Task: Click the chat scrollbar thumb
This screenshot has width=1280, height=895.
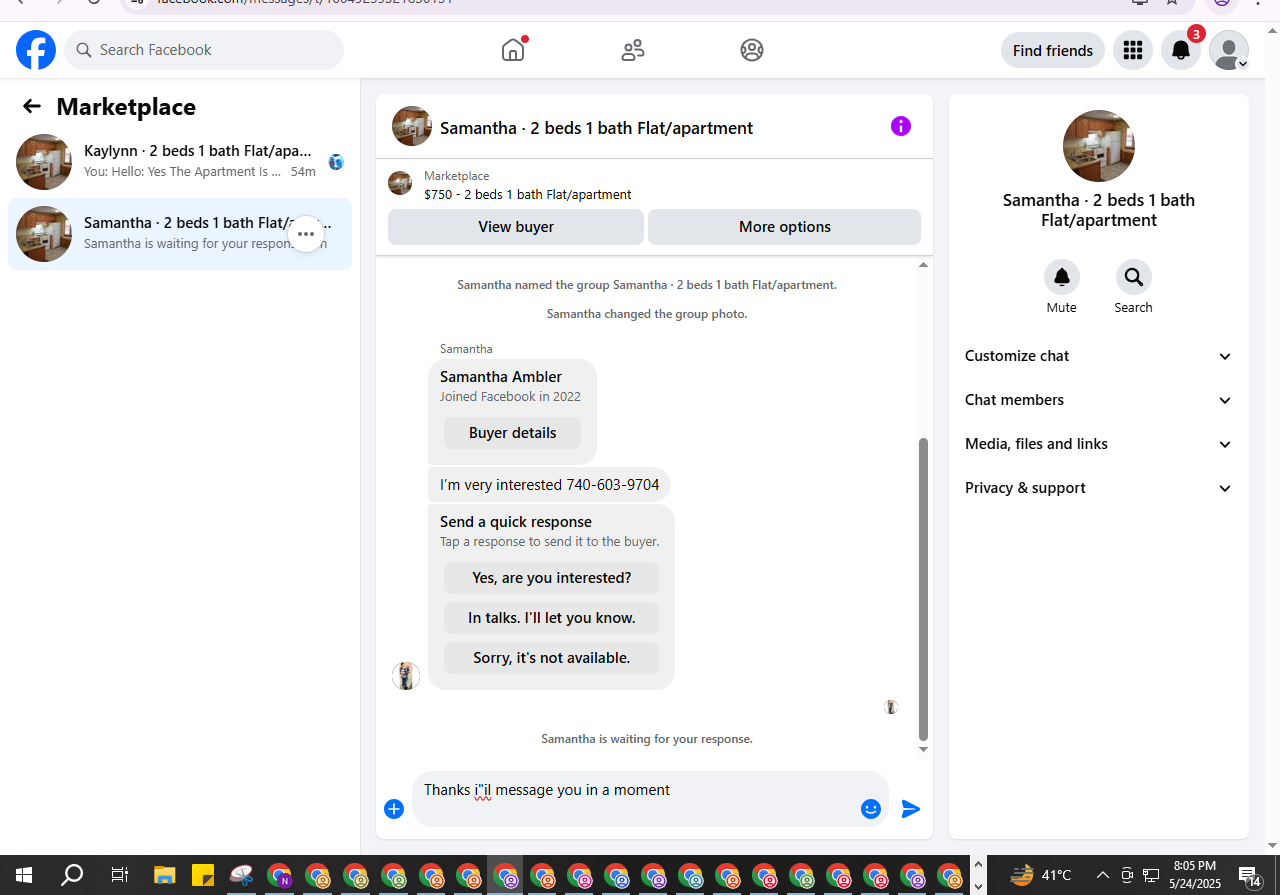Action: pos(923,588)
